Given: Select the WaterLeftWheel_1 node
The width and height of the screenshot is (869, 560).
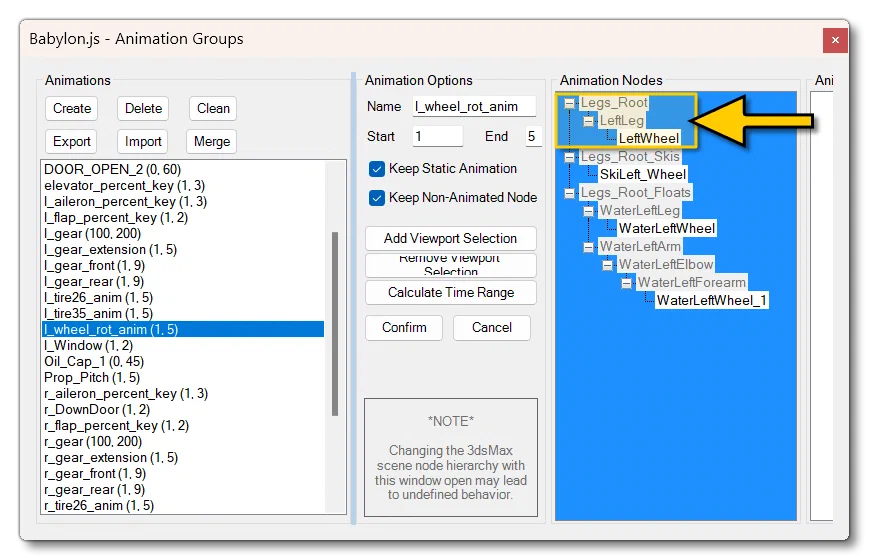Looking at the screenshot, I should coord(712,301).
